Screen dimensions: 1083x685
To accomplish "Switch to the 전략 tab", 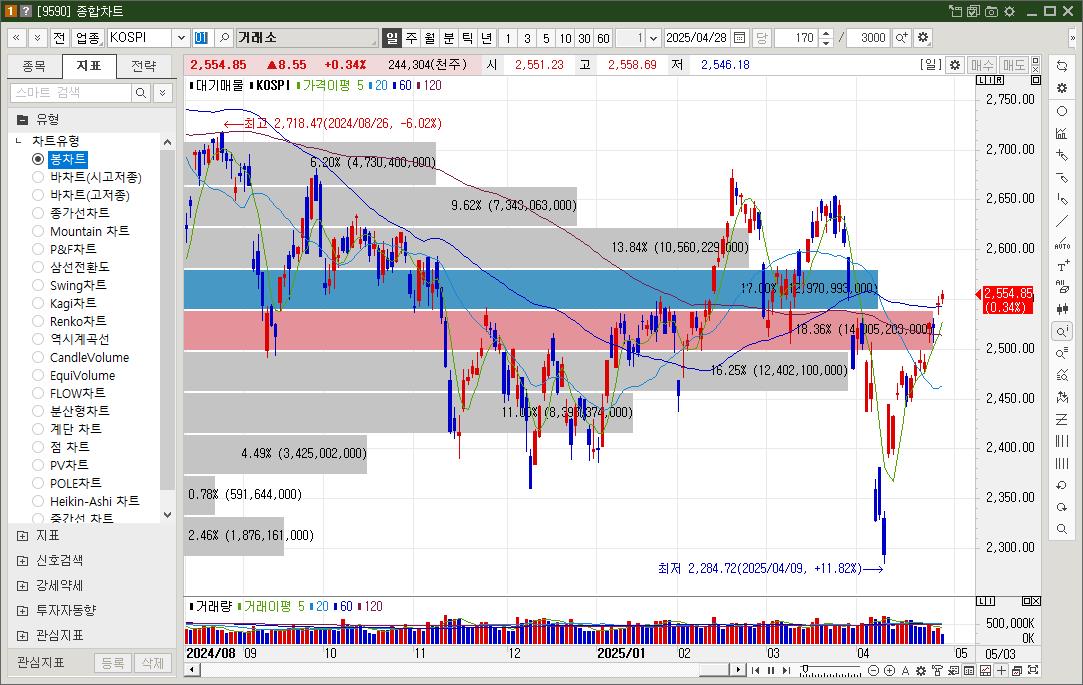I will tap(144, 66).
